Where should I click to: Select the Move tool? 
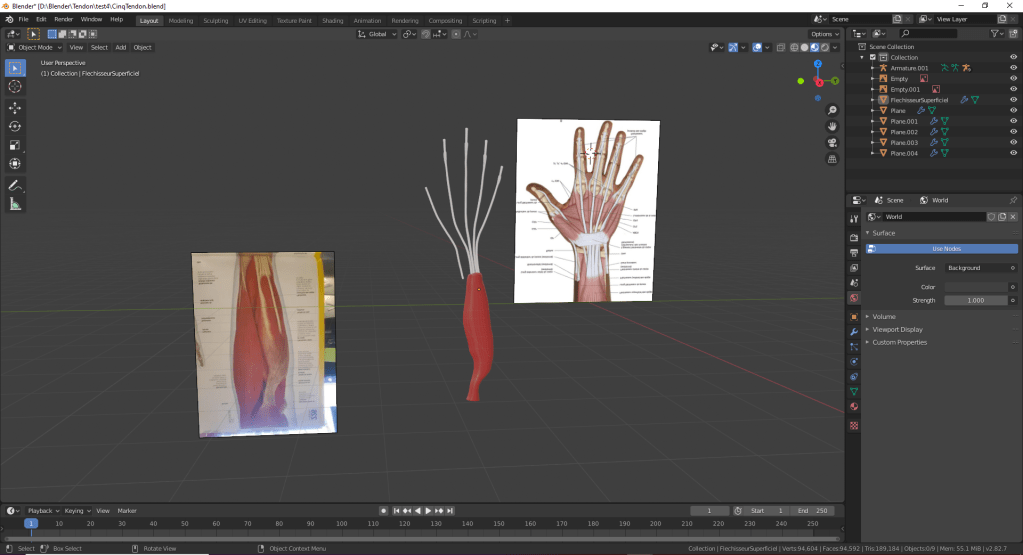pyautogui.click(x=15, y=108)
